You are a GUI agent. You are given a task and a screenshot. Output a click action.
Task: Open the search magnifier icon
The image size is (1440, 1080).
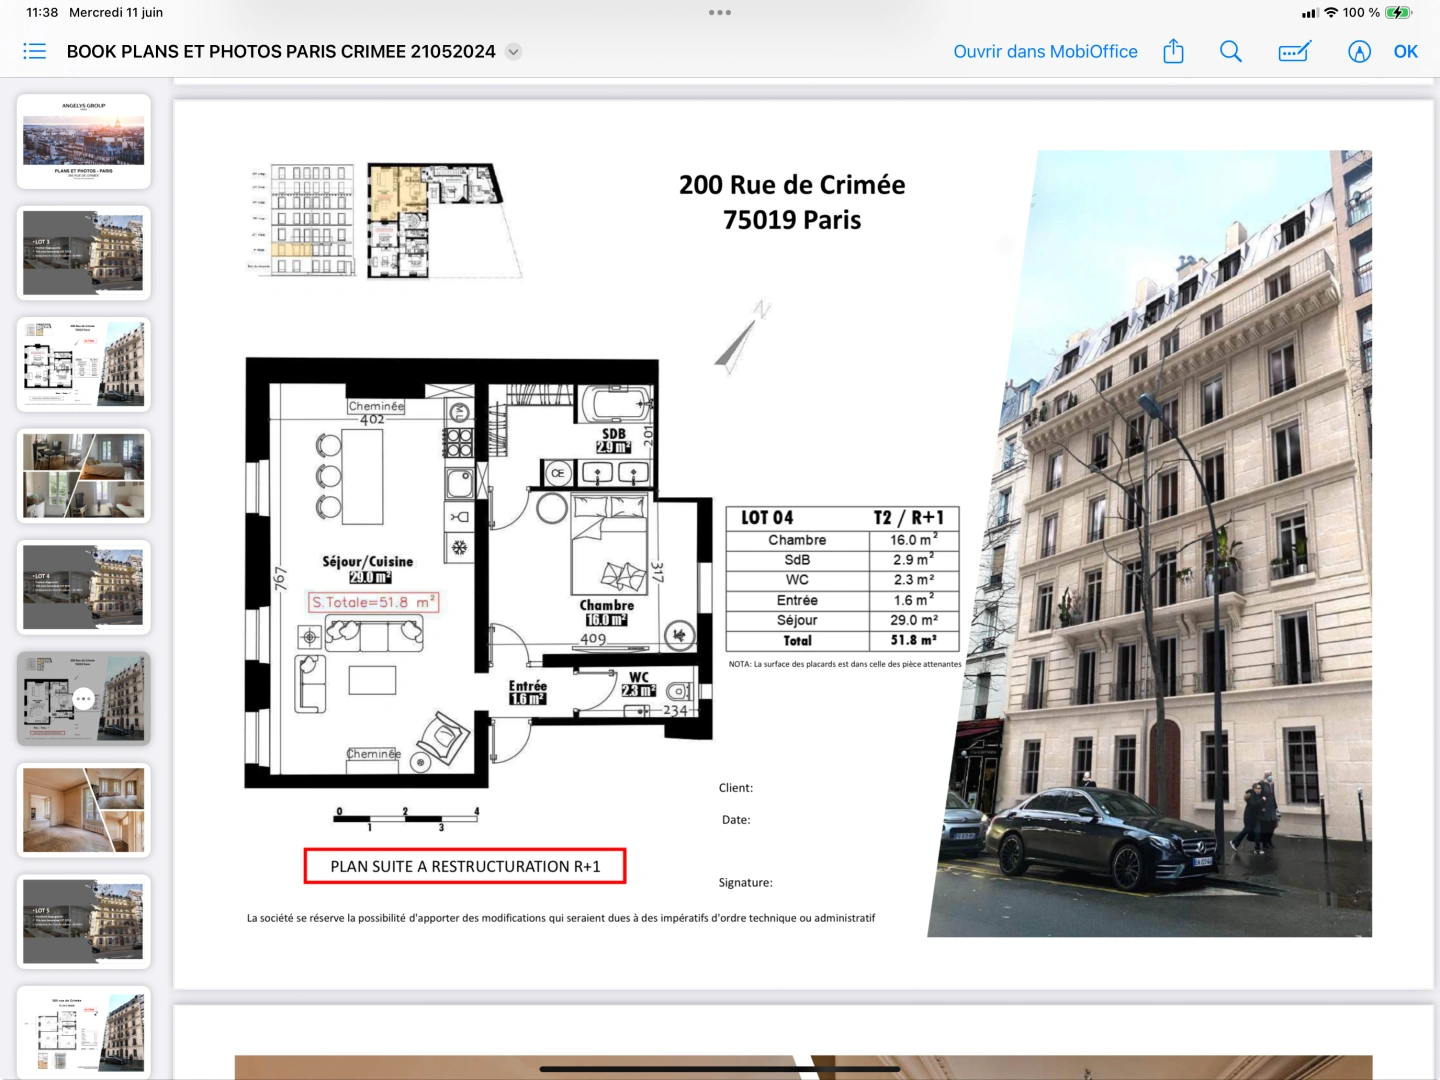[1231, 51]
